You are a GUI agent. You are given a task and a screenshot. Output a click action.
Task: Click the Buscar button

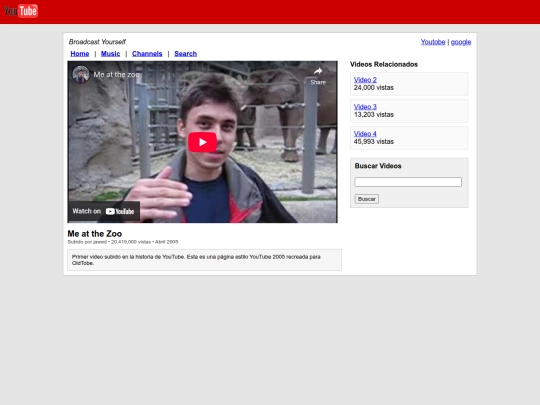coord(367,199)
